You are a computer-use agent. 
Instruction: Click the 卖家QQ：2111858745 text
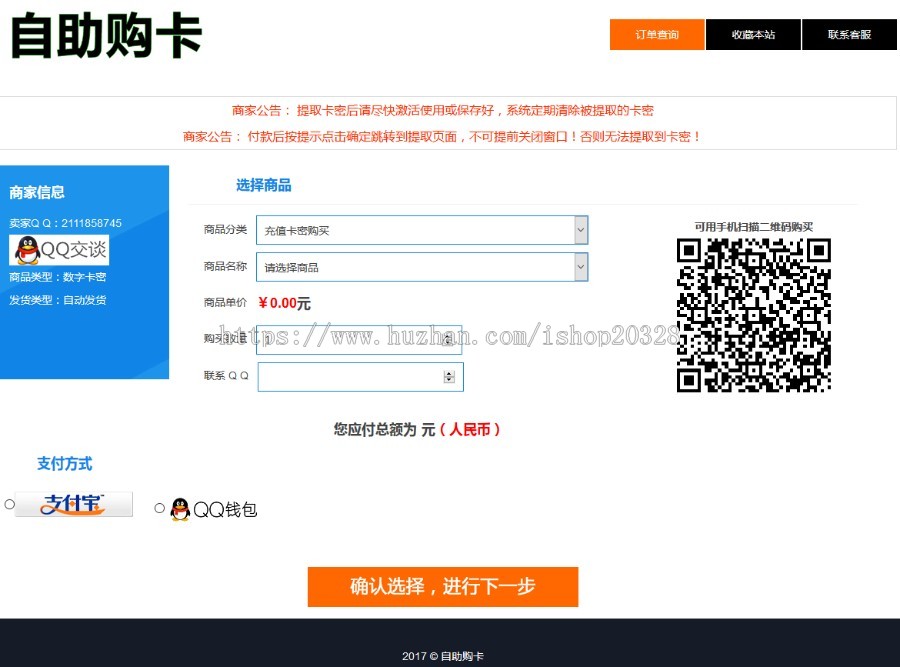[x=65, y=223]
